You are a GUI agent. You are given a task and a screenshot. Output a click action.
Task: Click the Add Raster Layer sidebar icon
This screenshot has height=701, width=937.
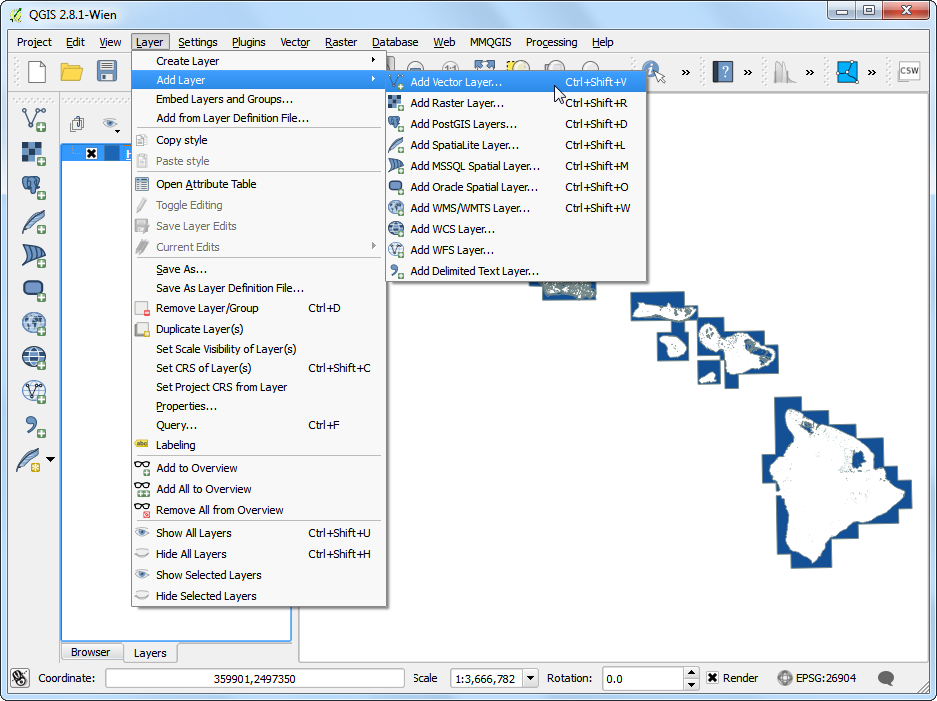(x=33, y=153)
